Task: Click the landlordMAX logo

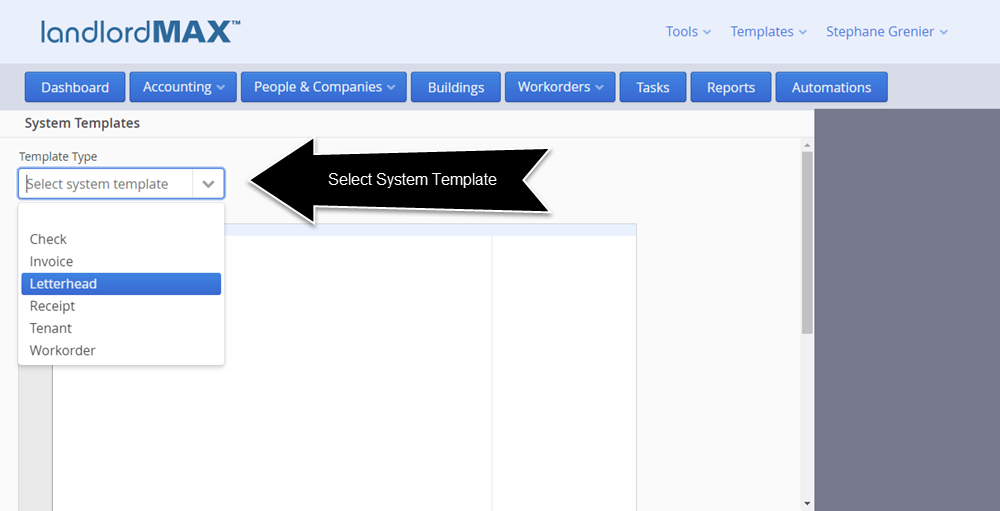Action: [141, 31]
